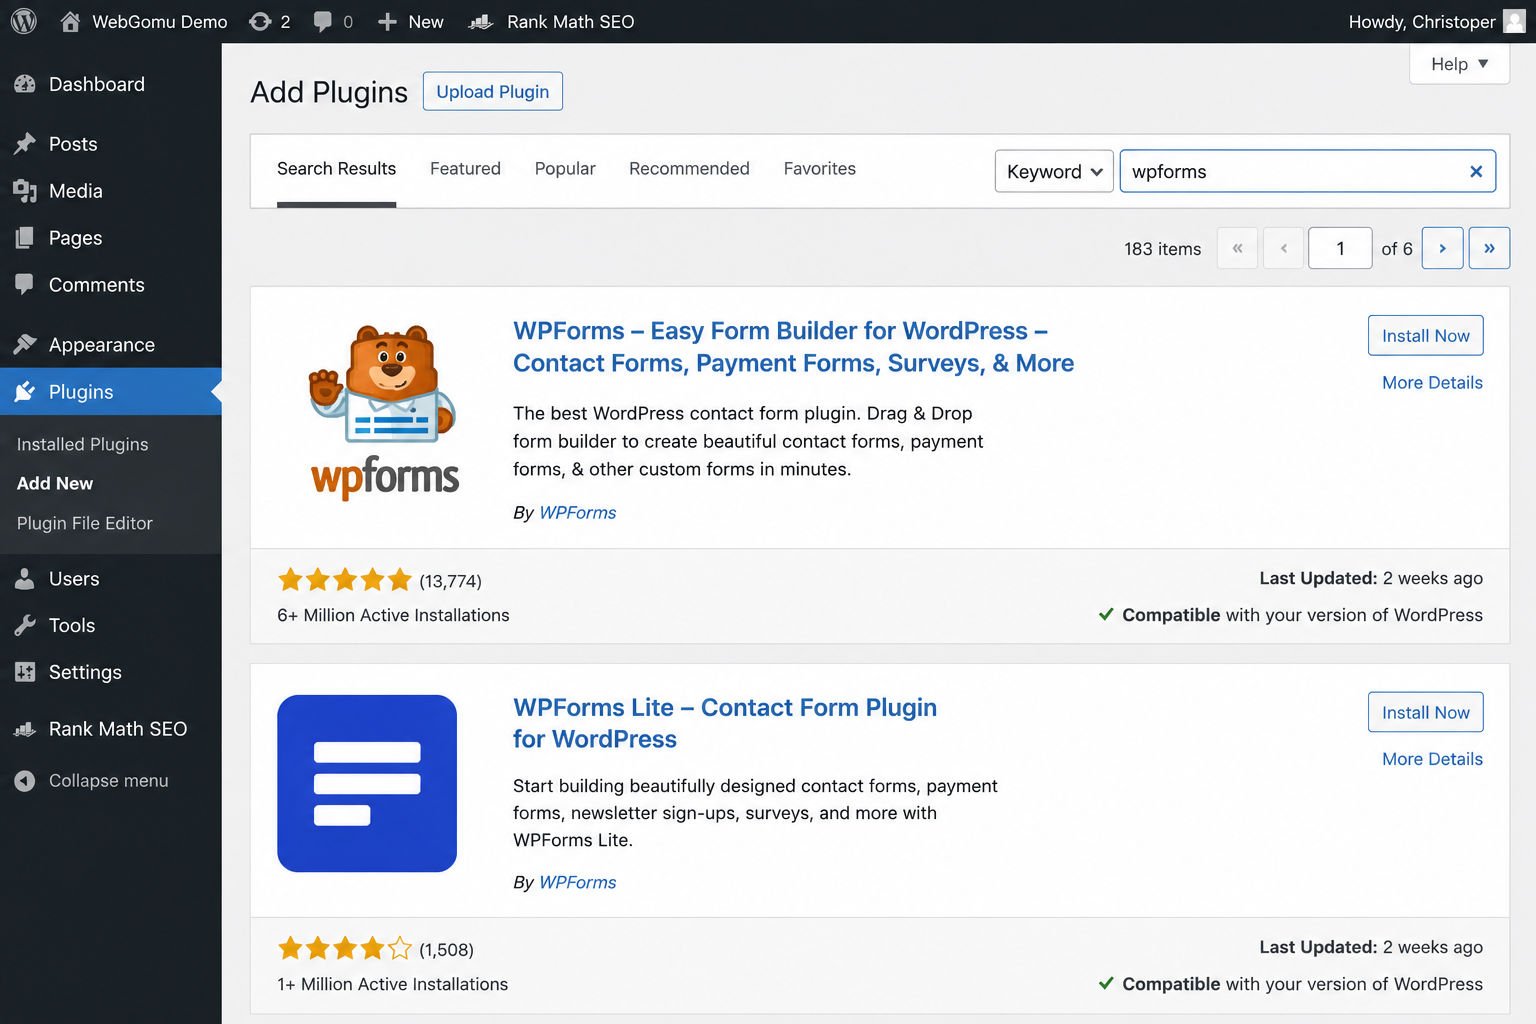Click the Dashboard gauge icon in the sidebar

tap(25, 84)
